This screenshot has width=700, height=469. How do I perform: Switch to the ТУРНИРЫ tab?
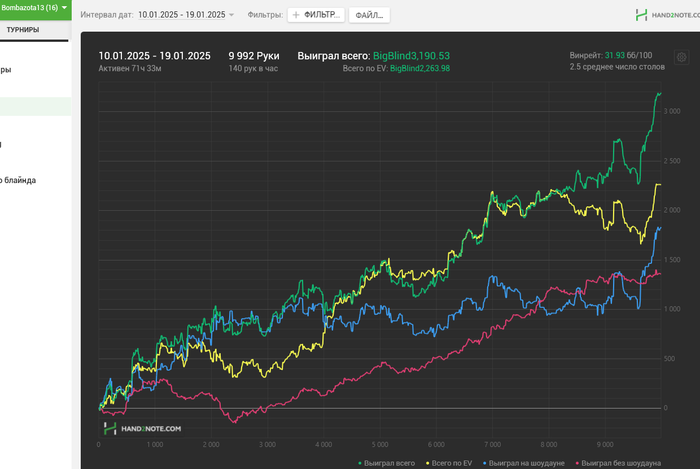(x=22, y=30)
